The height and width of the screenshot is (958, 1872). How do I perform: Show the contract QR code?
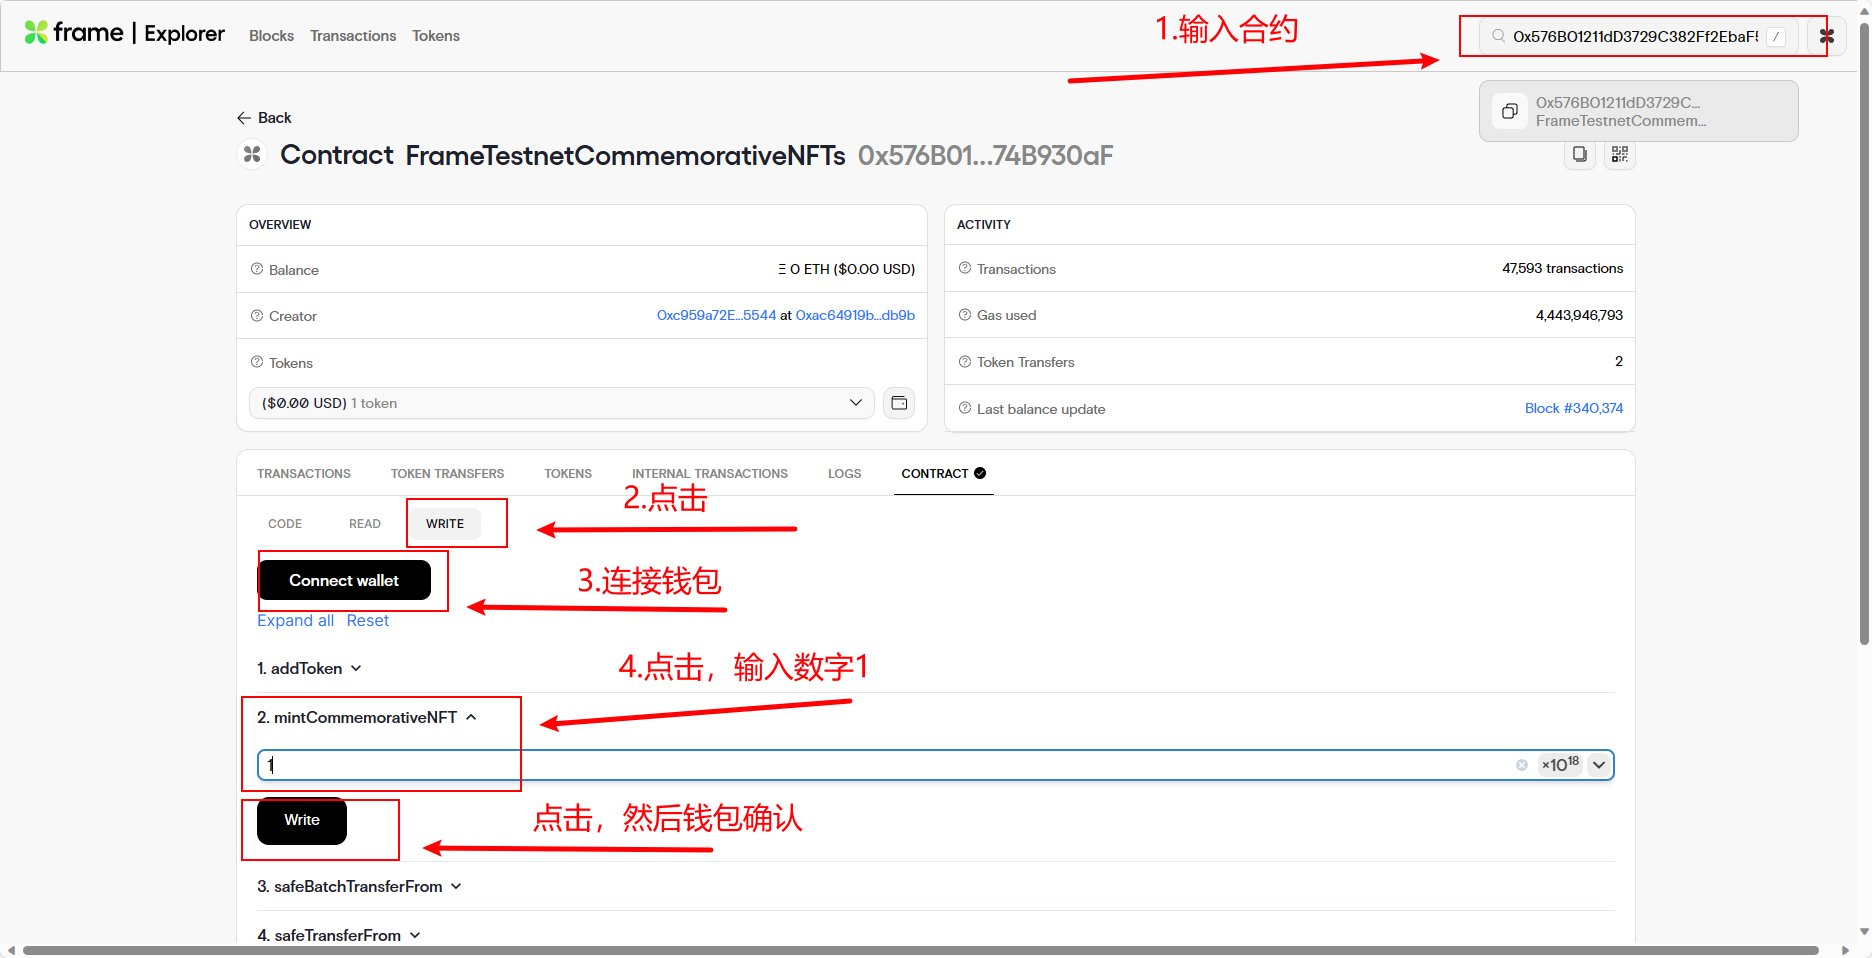click(x=1619, y=154)
